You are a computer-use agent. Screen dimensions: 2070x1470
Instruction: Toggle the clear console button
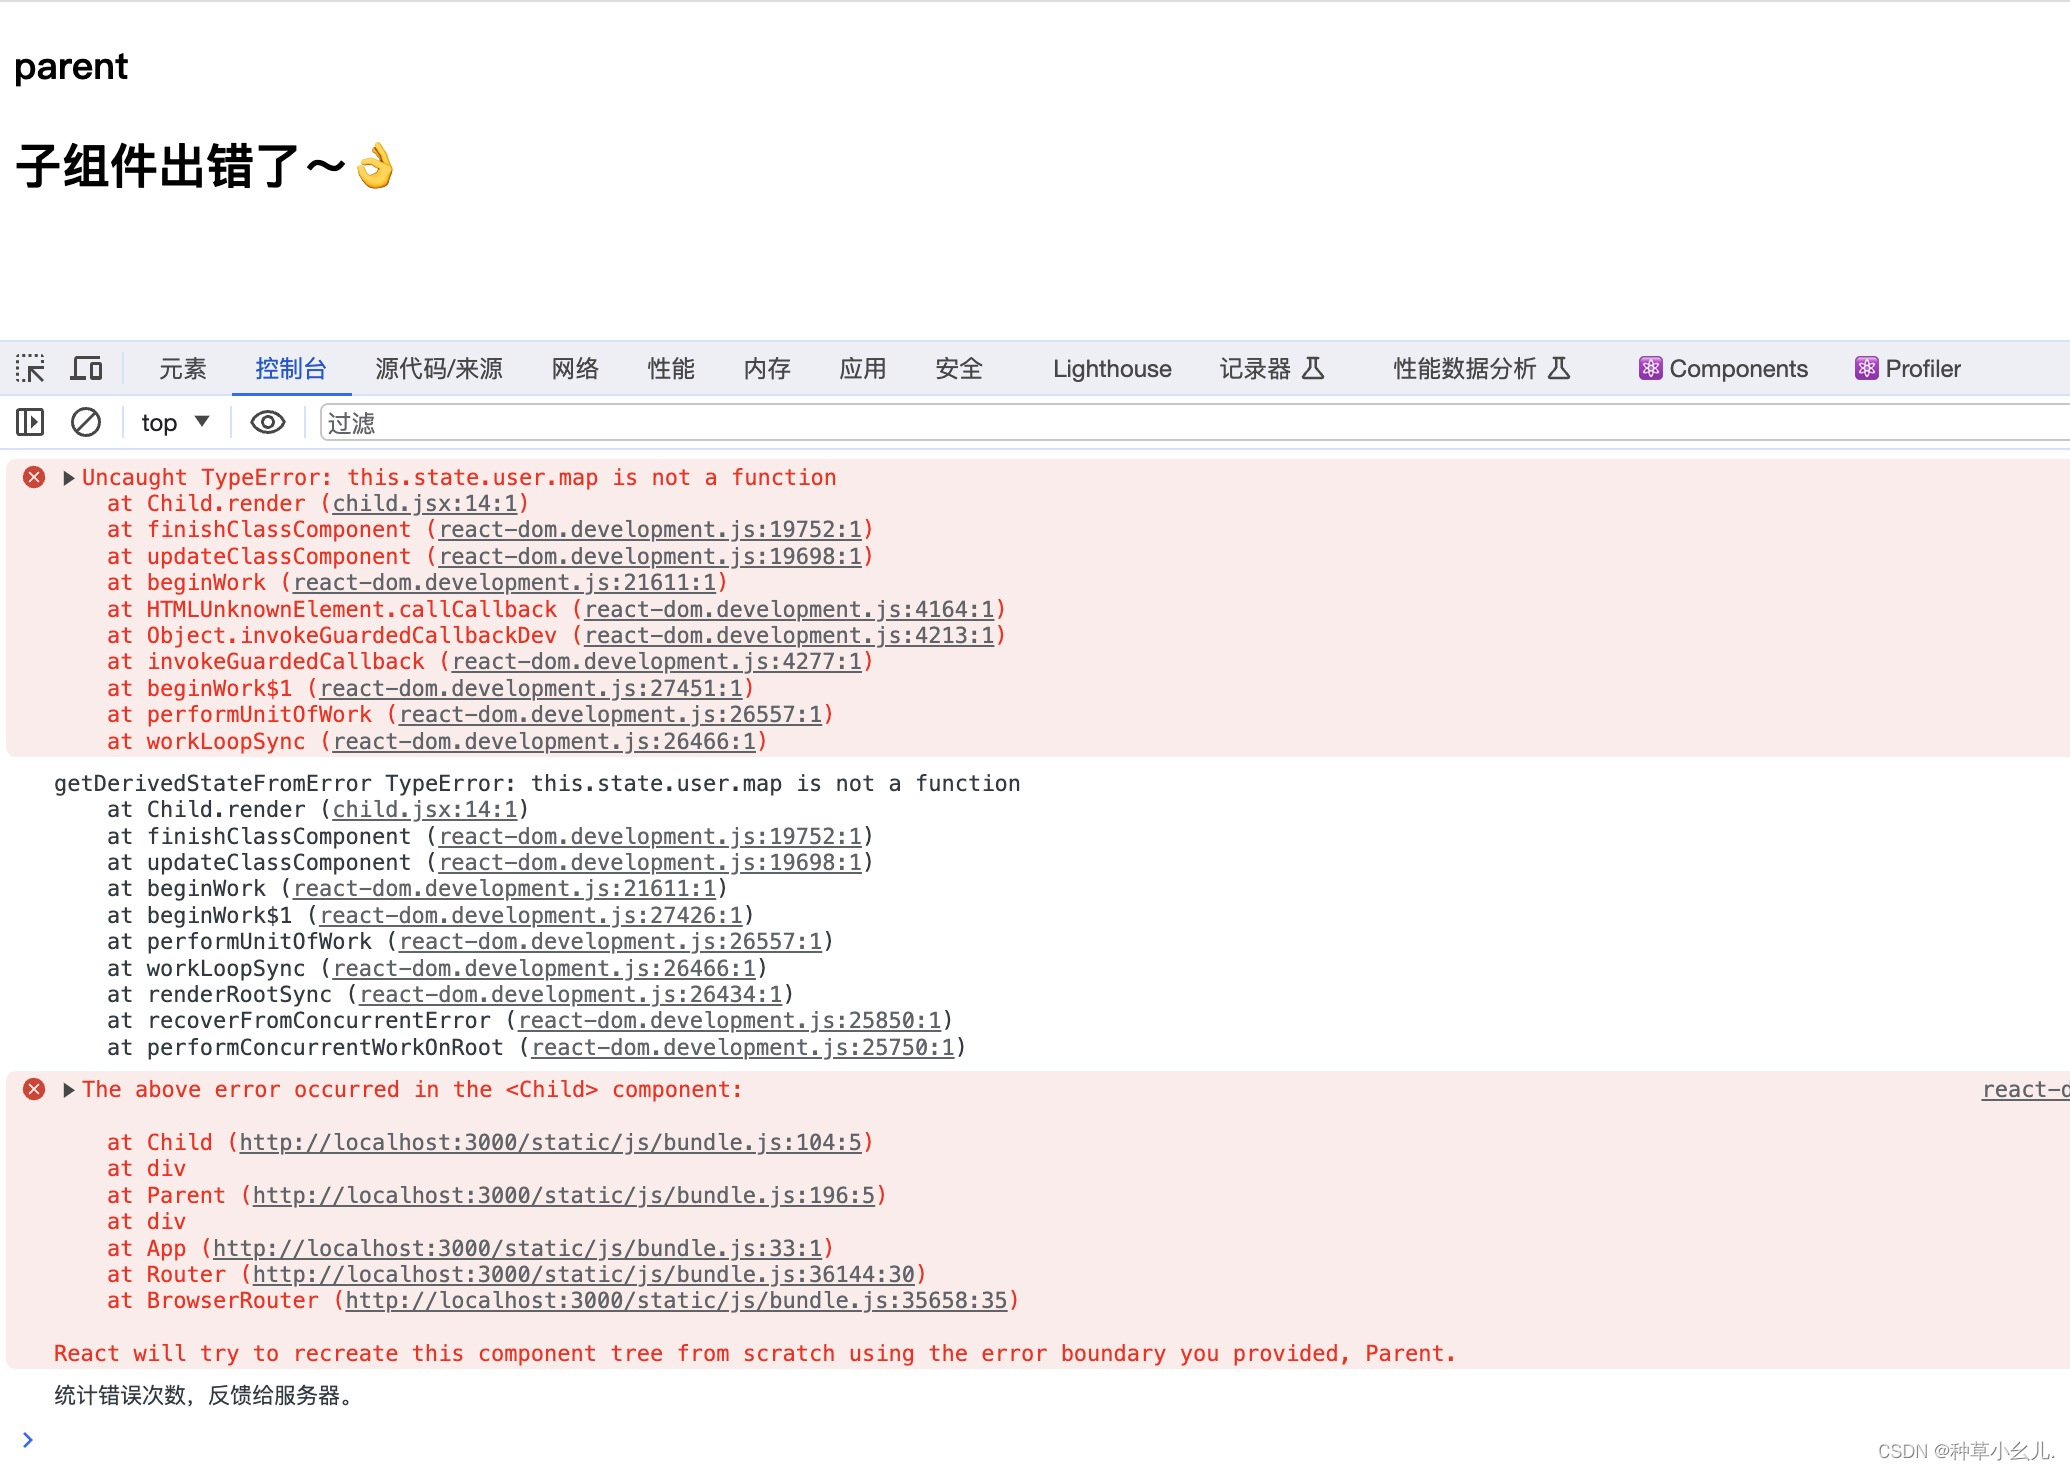coord(86,420)
